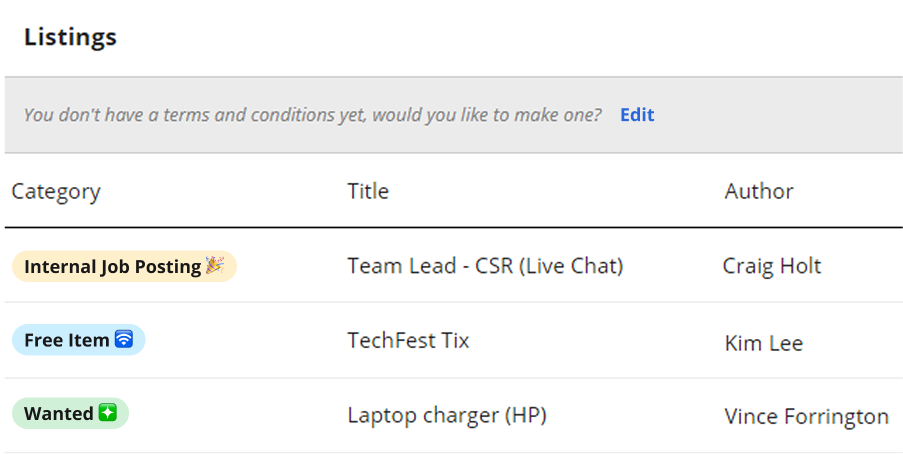
Task: Select the Internal Job Posting category tag
Action: click(x=124, y=266)
